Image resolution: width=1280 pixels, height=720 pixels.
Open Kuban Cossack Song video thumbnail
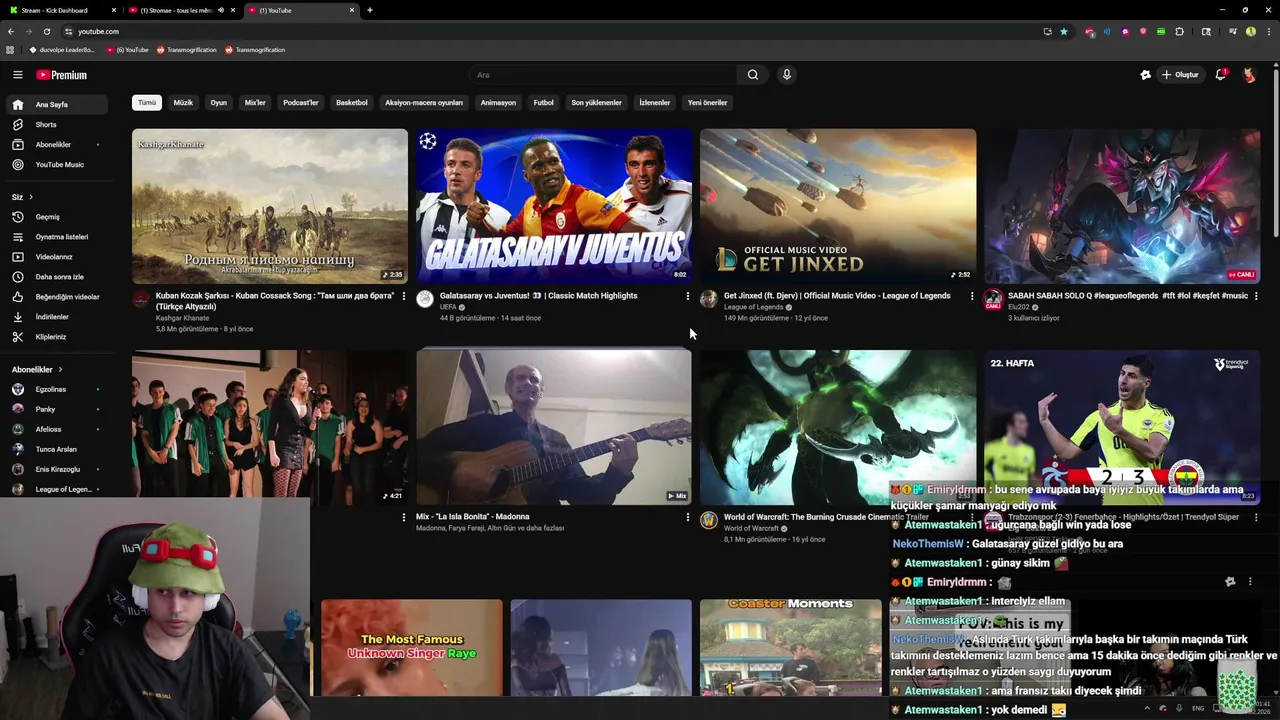click(x=270, y=206)
